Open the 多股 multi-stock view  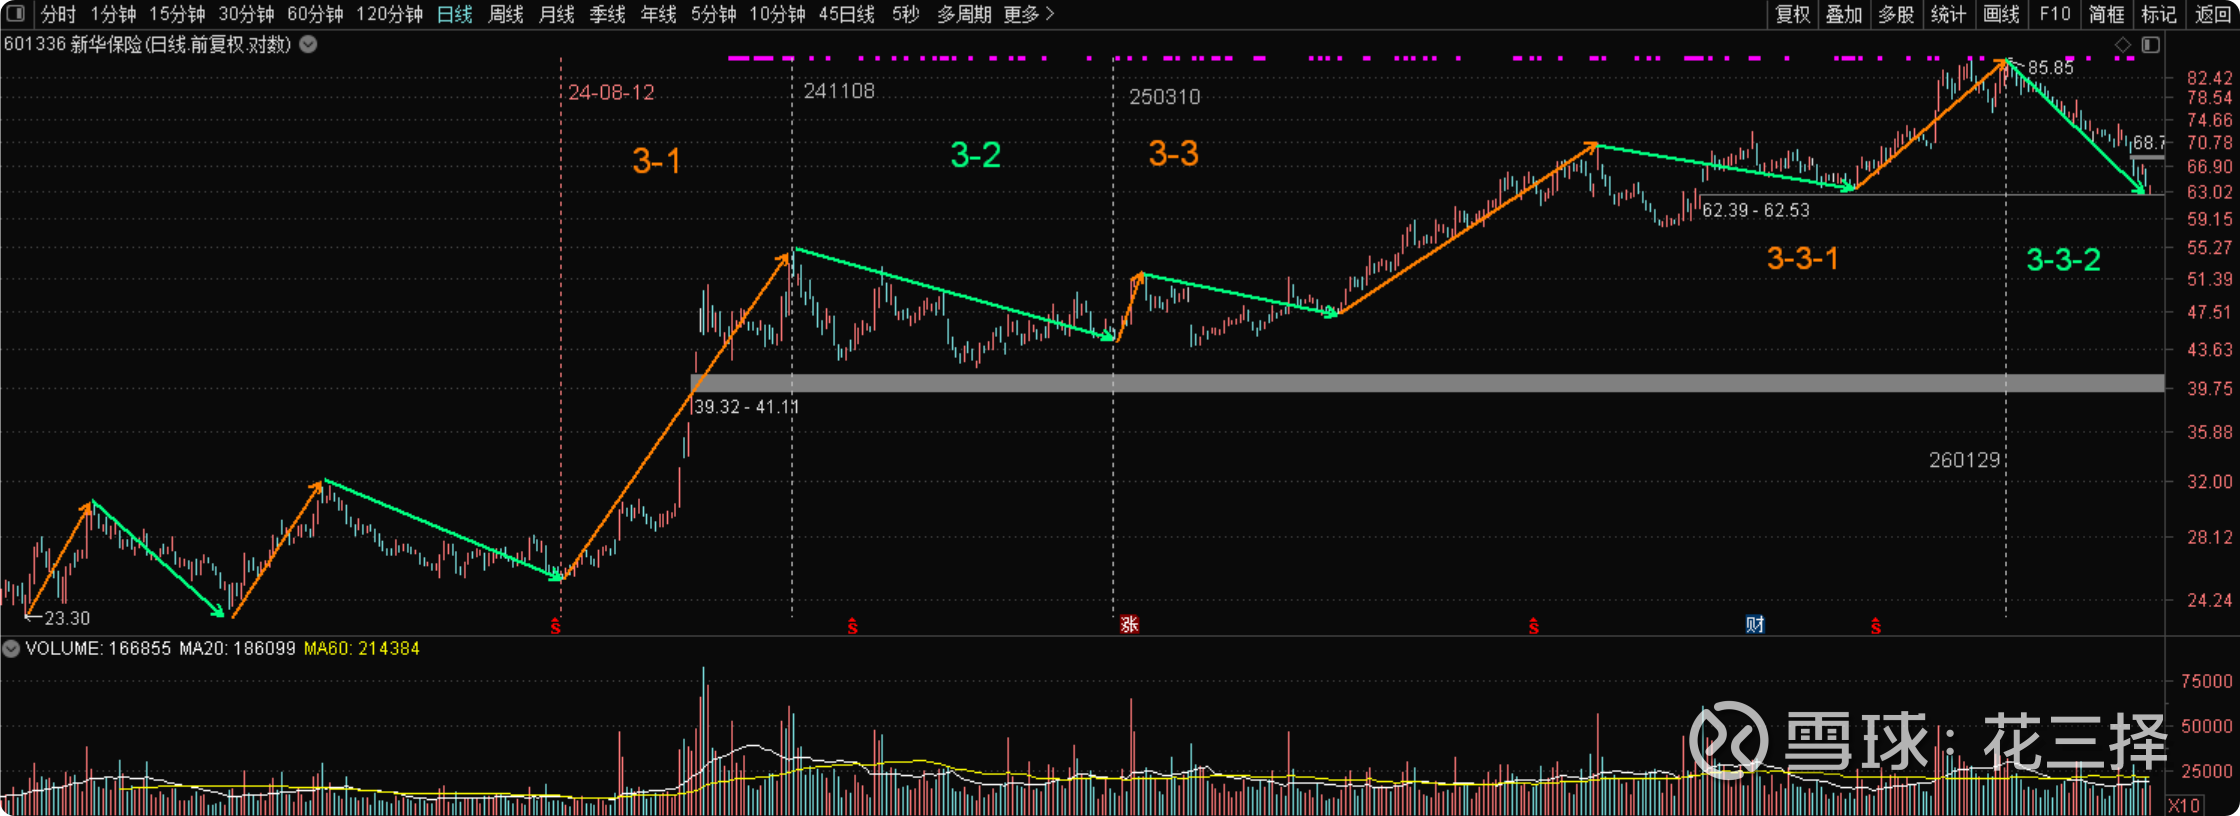click(1896, 14)
